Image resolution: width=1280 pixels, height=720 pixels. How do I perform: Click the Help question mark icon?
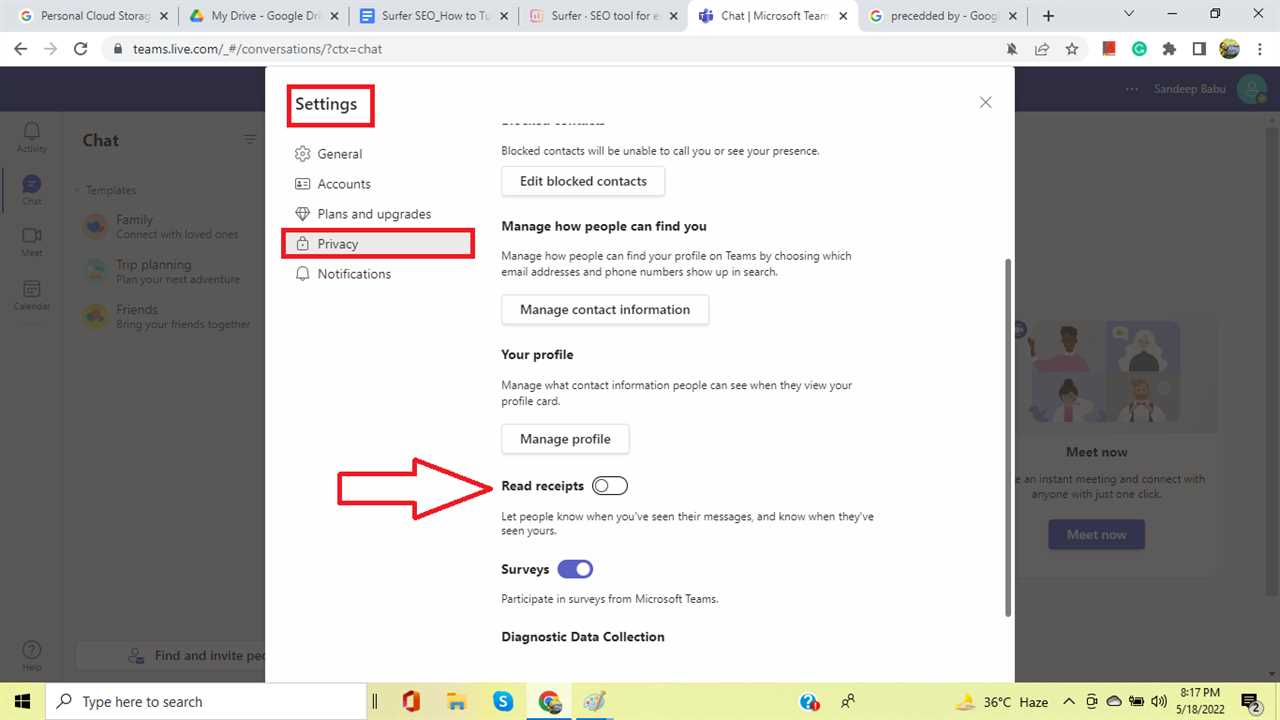31,655
